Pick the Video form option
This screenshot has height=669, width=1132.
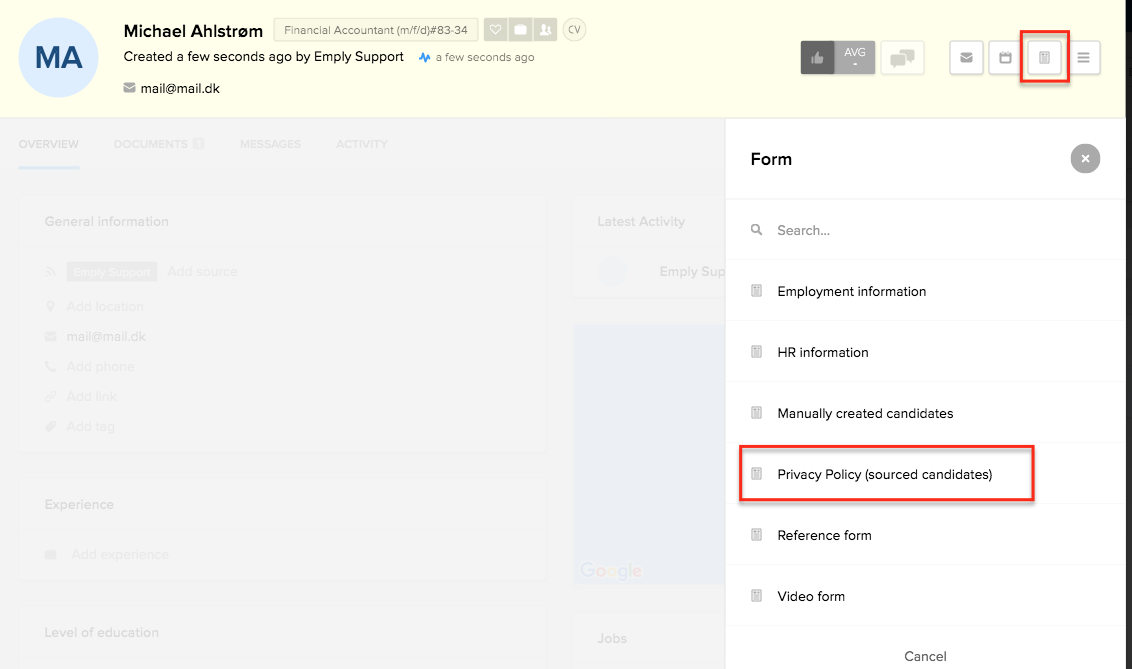[811, 596]
